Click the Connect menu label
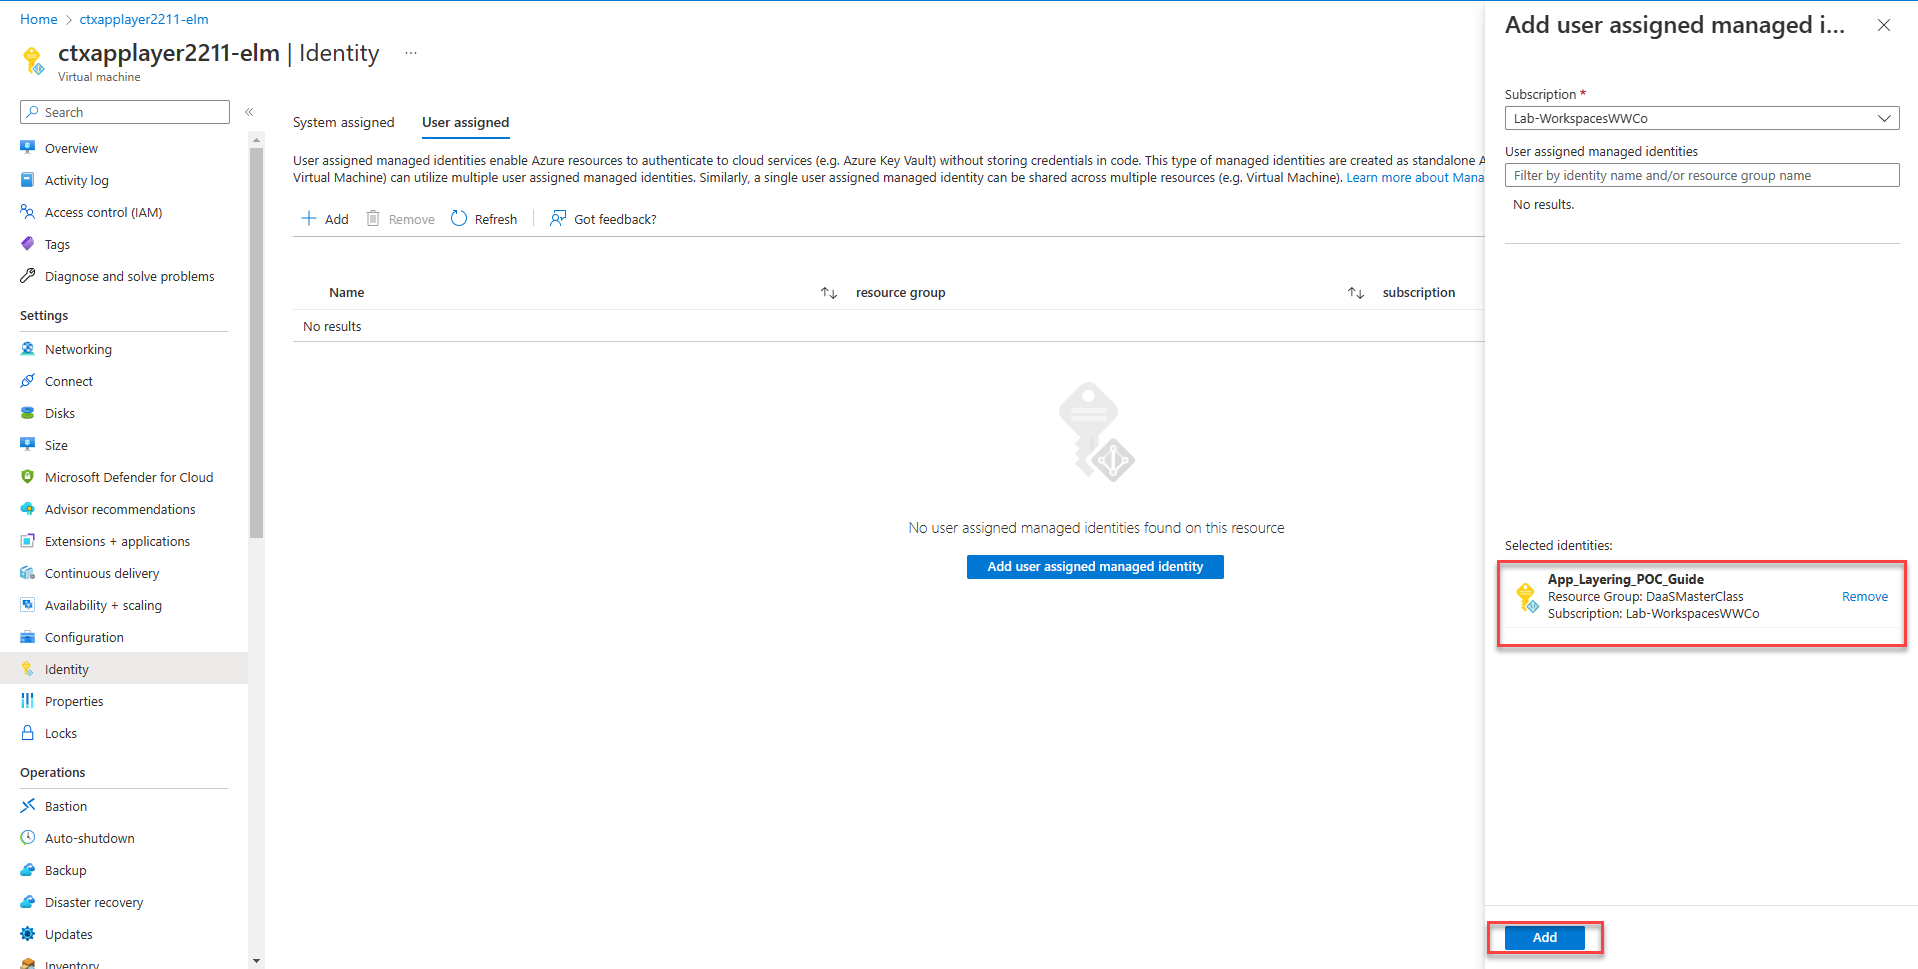1918x969 pixels. (x=69, y=381)
